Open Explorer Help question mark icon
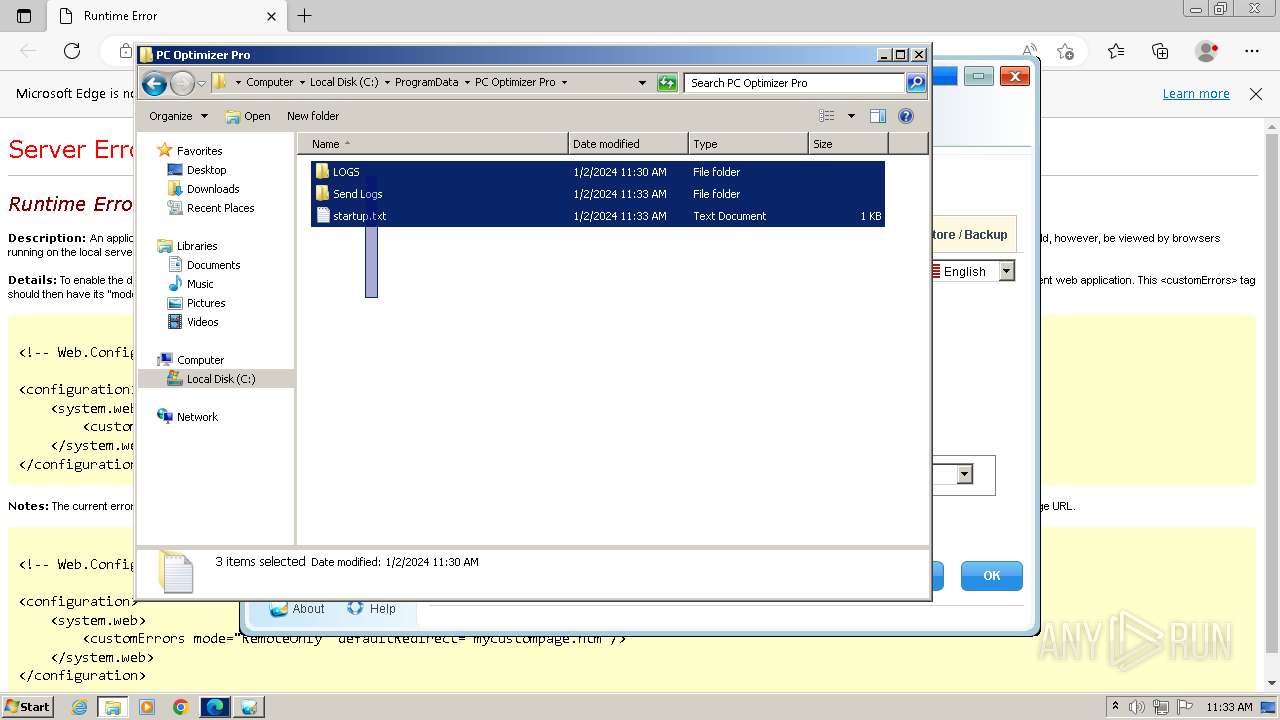Screen dimensions: 1280x720 (x=906, y=116)
